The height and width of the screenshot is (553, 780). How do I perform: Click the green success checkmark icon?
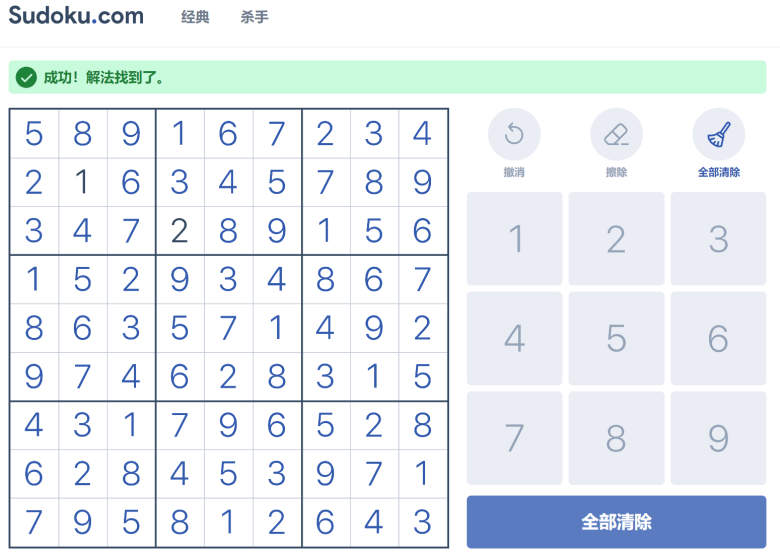(26, 77)
